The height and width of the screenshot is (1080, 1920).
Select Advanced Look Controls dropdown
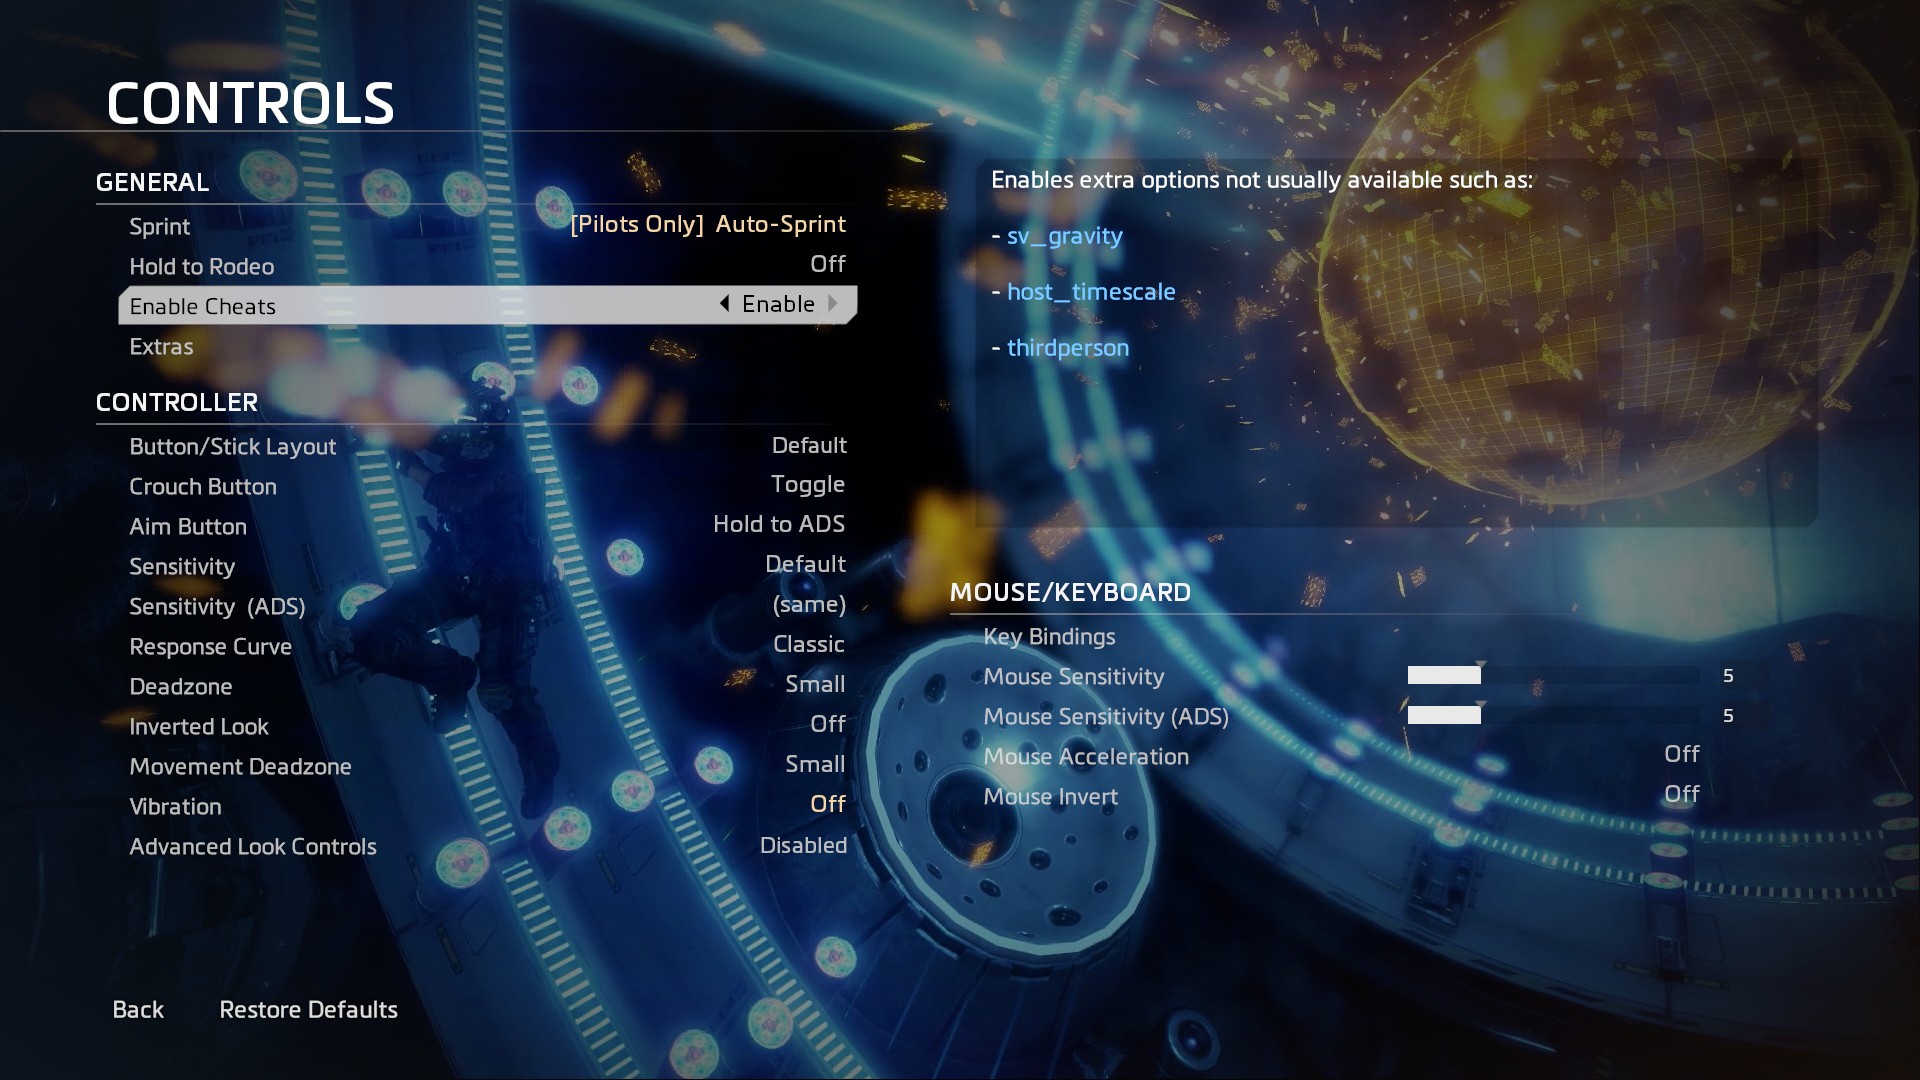pos(802,845)
